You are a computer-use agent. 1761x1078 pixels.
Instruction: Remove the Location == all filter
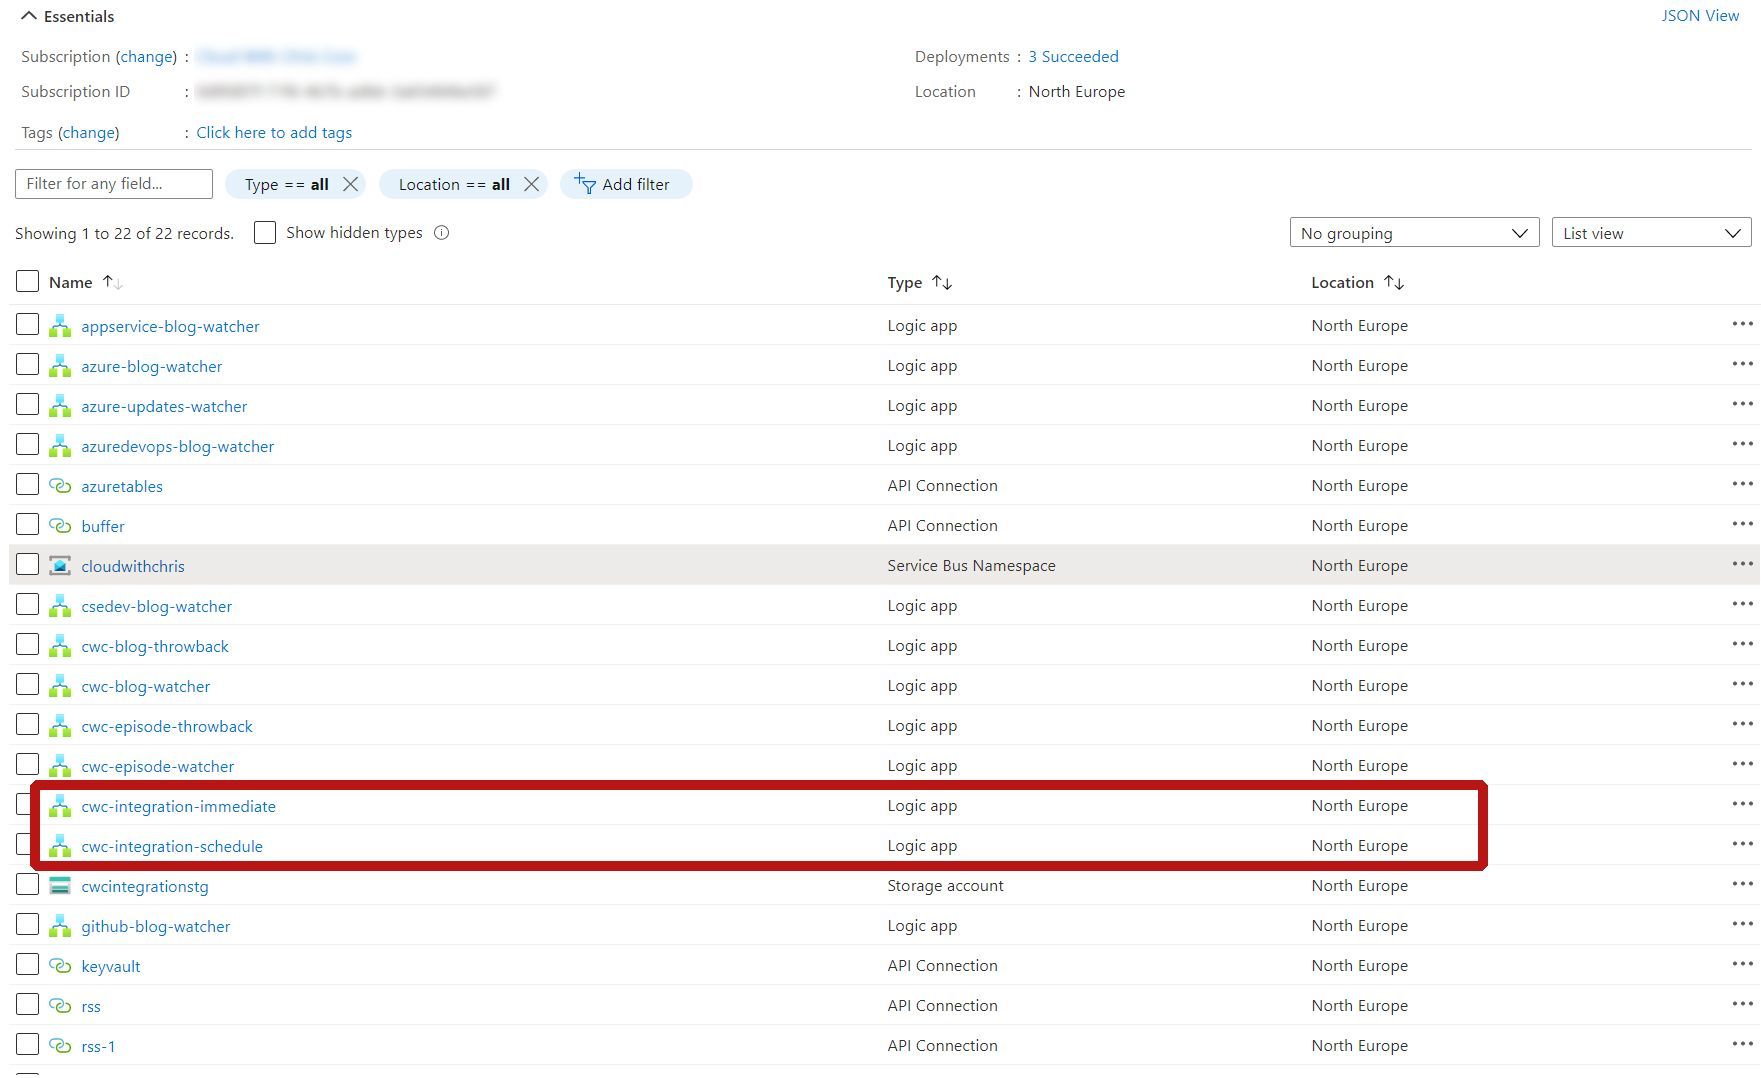[x=531, y=184]
